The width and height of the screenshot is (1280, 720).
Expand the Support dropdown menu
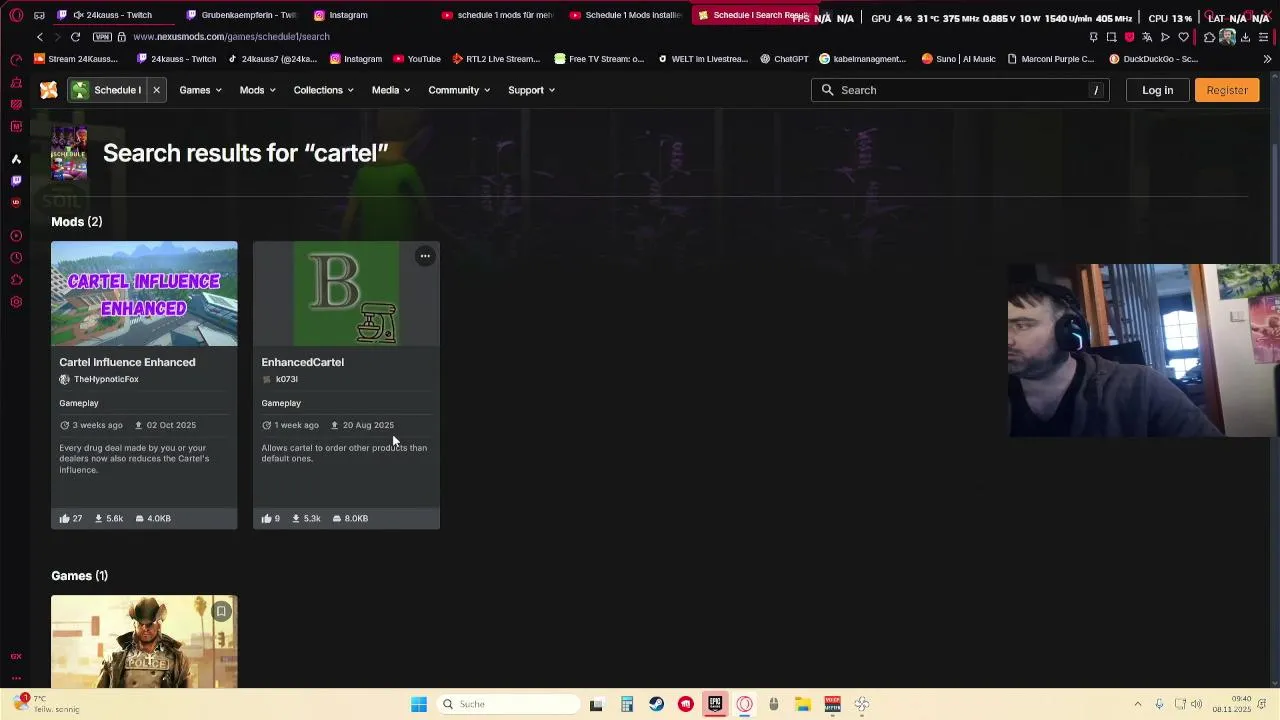pyautogui.click(x=531, y=90)
